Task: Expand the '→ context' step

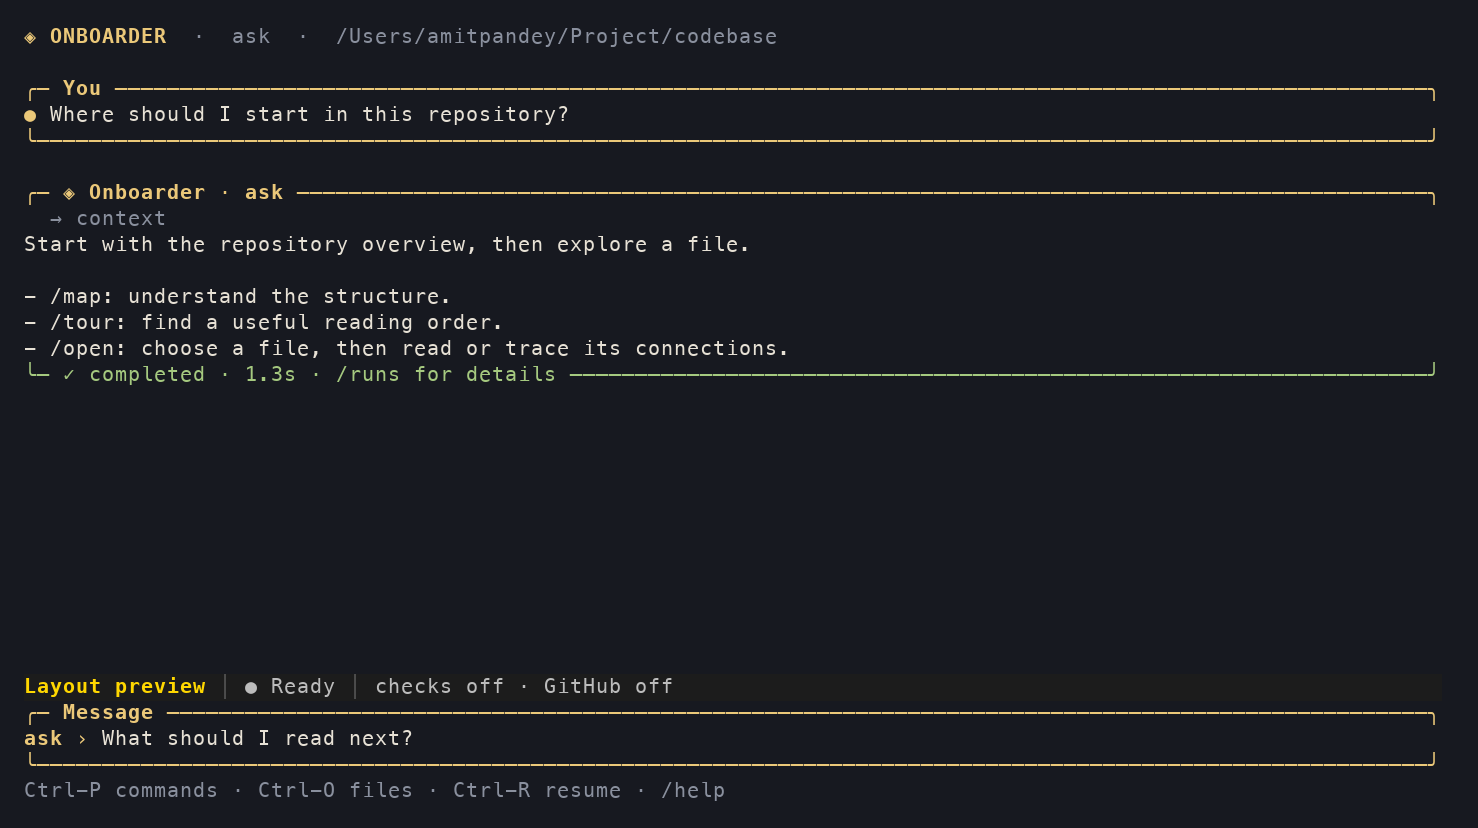Action: click(108, 218)
